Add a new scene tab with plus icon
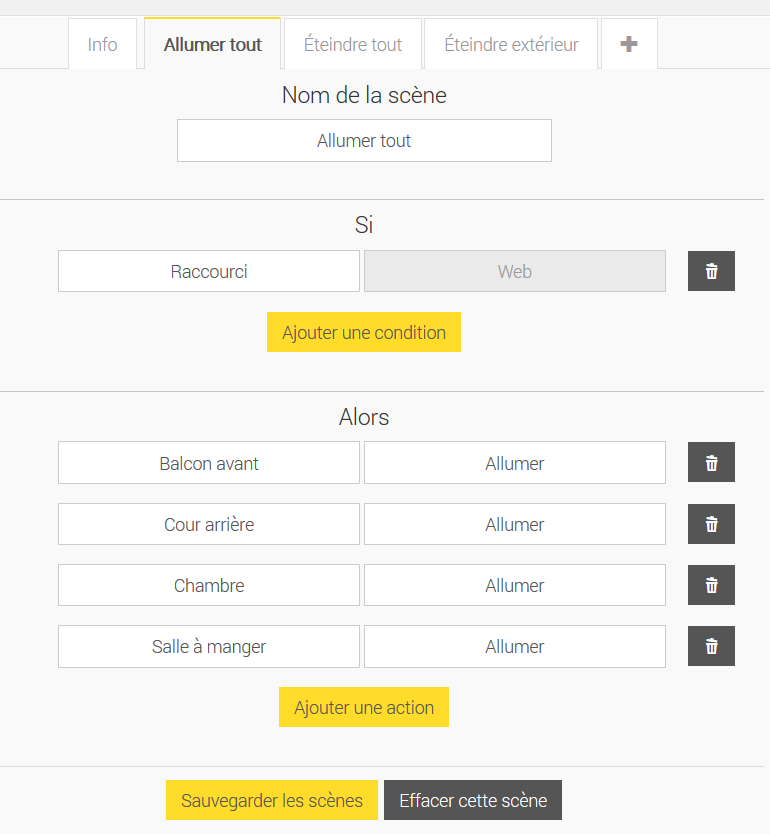 click(629, 44)
